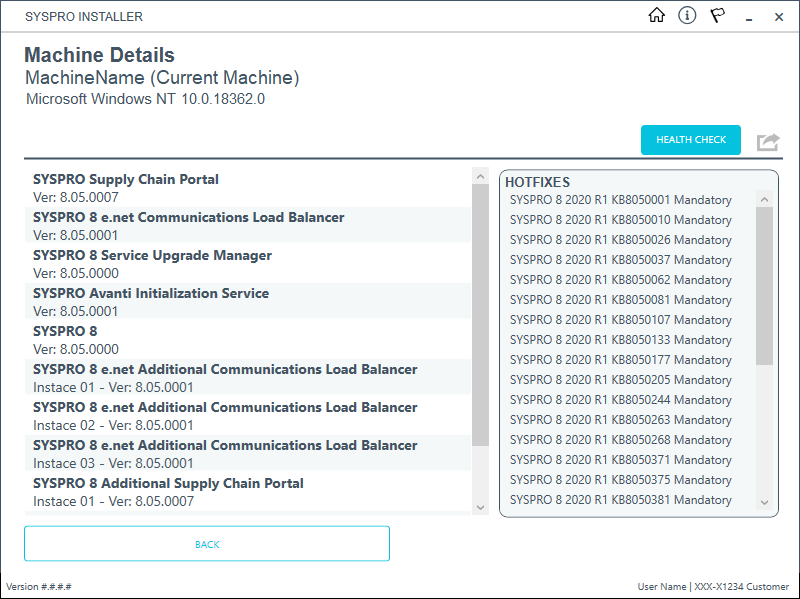Click the hotfixes list scroll down arrow

pos(764,502)
